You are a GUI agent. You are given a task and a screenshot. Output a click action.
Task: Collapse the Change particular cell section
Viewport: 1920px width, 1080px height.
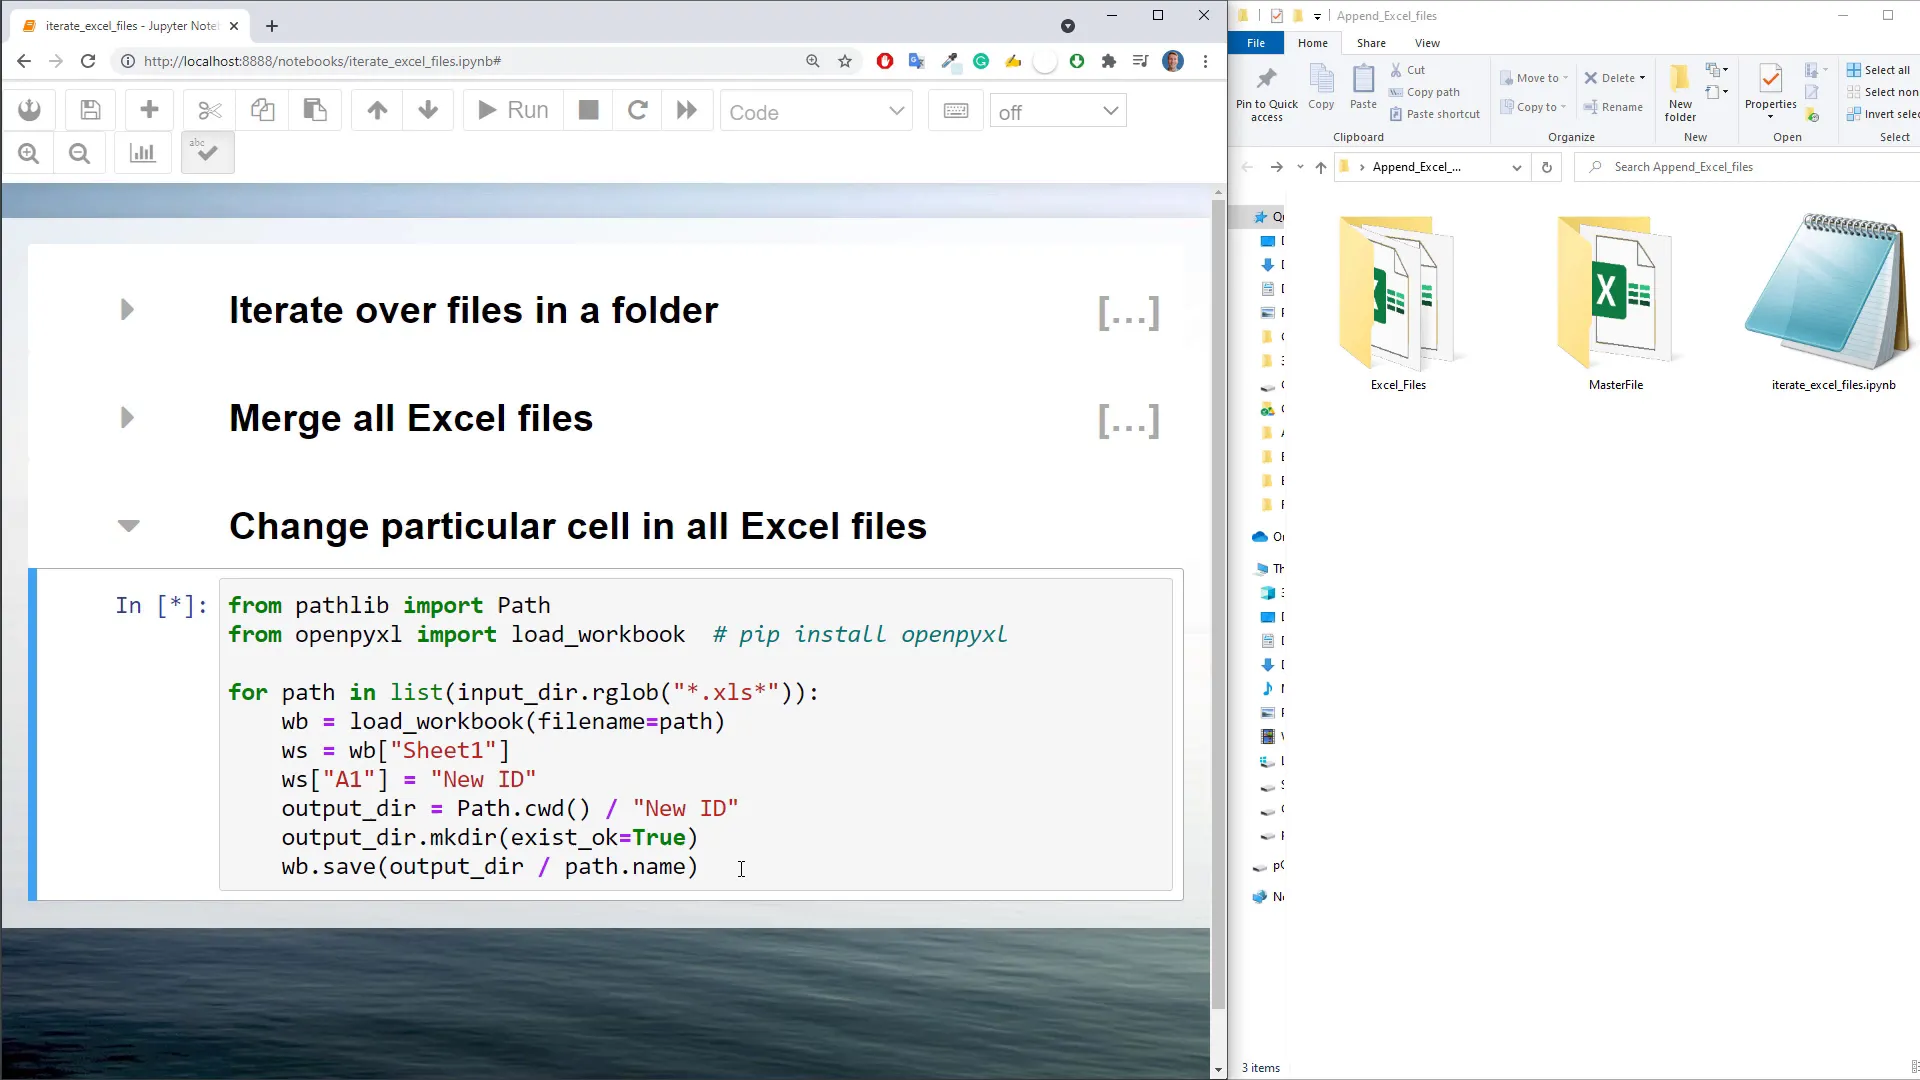128,525
